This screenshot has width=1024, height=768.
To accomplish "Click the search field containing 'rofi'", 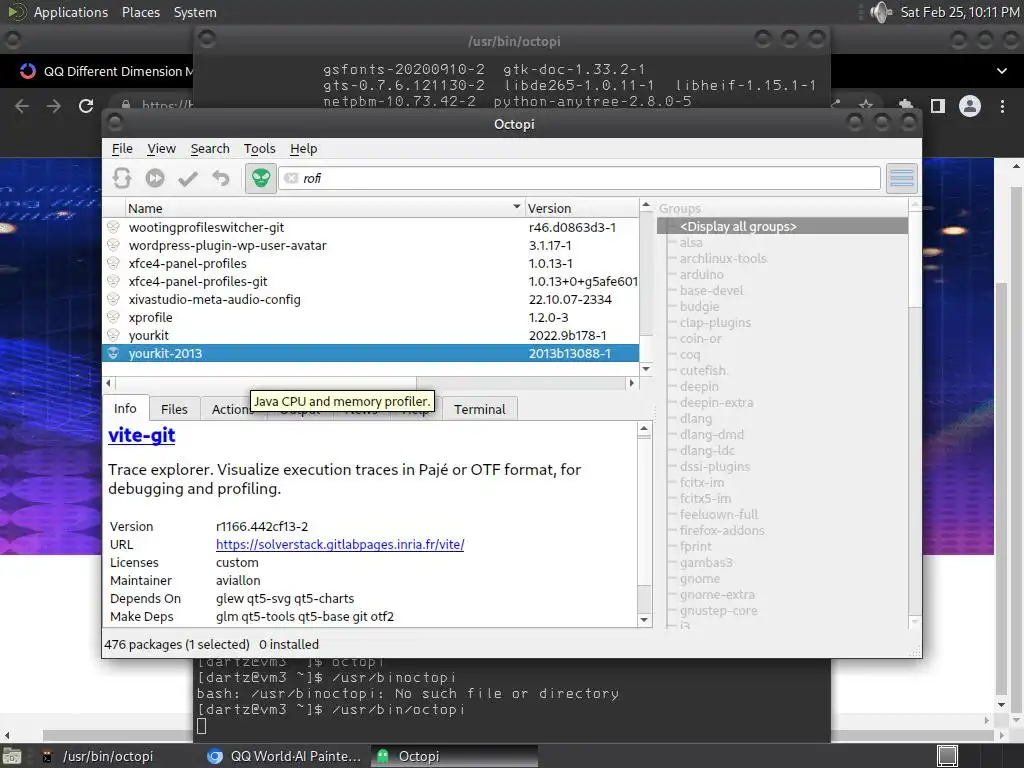I will 579,178.
